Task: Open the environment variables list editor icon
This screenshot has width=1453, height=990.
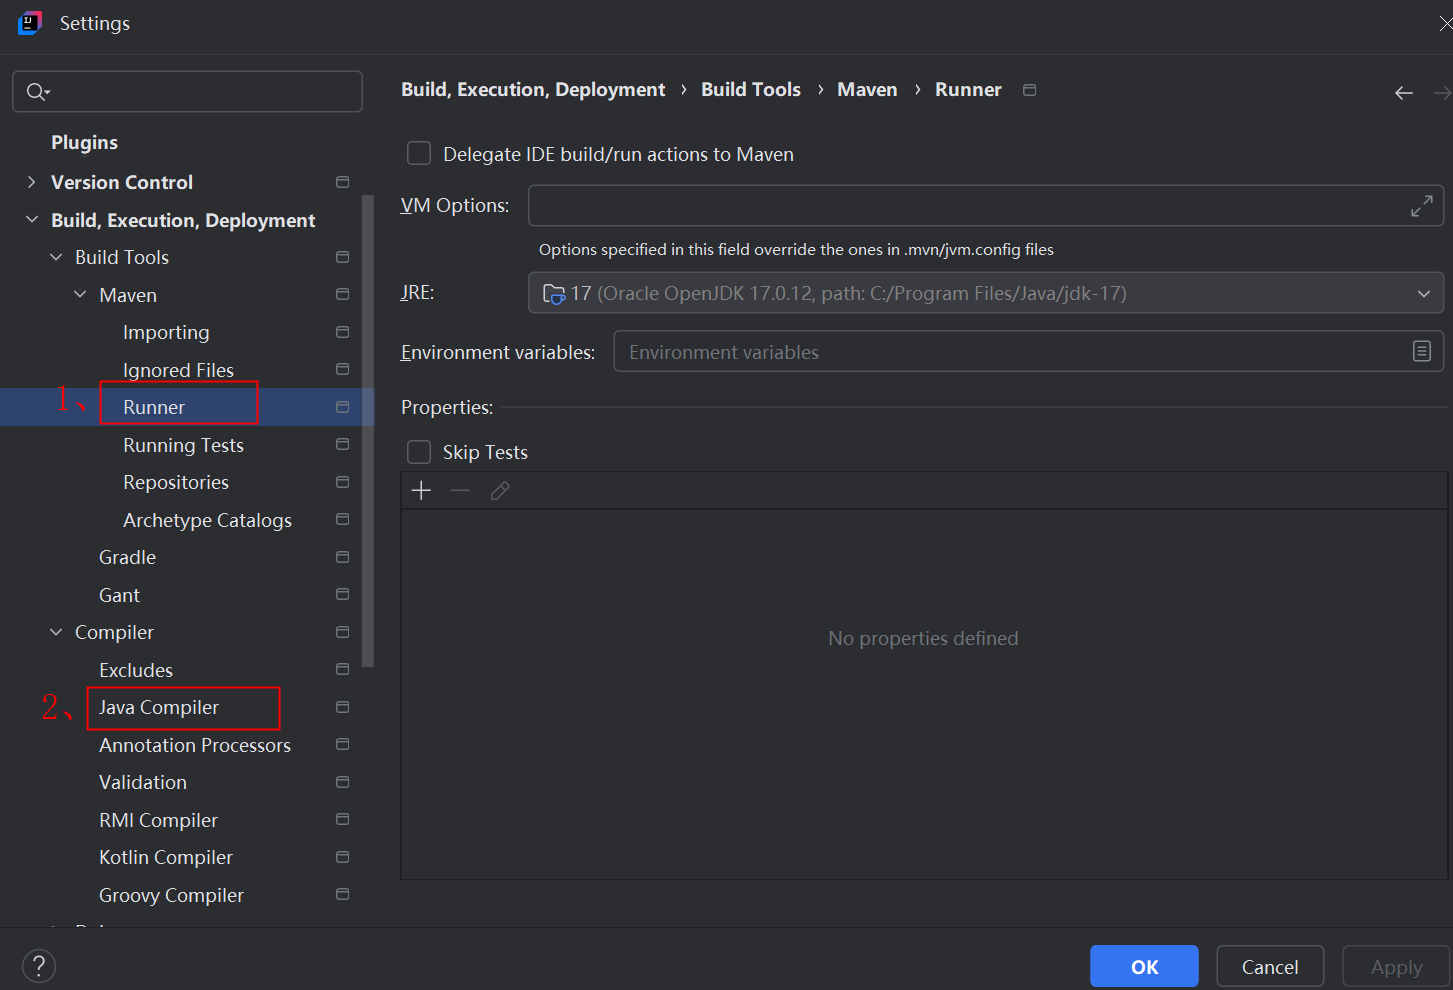Action: (1421, 351)
